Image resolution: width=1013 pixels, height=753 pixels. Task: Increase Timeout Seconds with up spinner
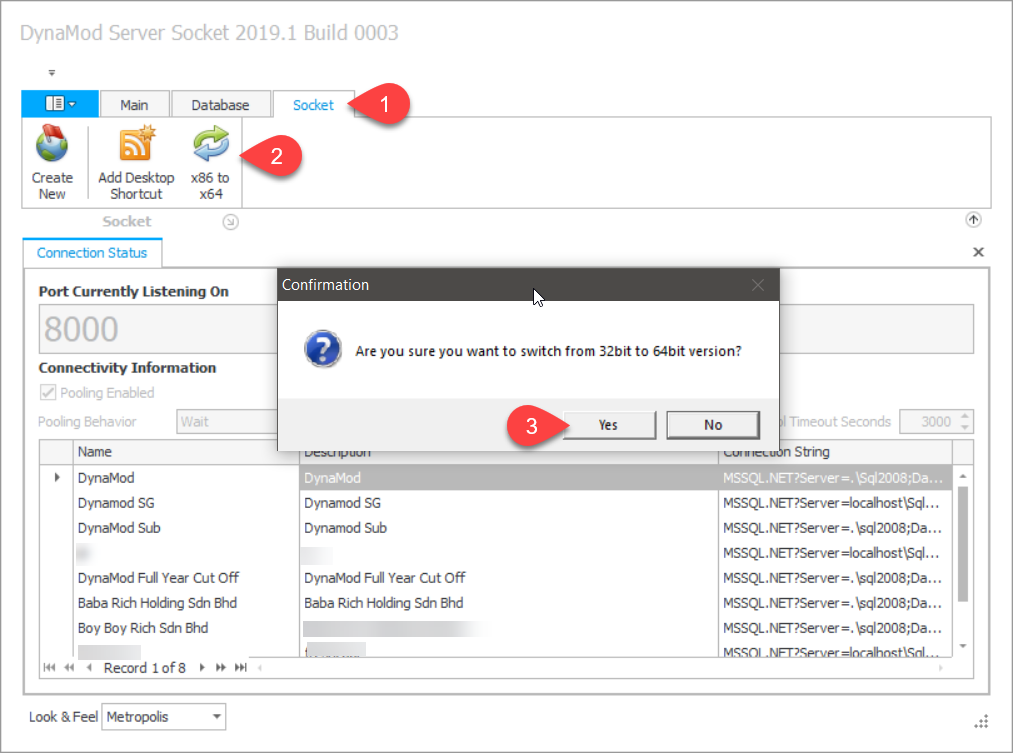(965, 416)
